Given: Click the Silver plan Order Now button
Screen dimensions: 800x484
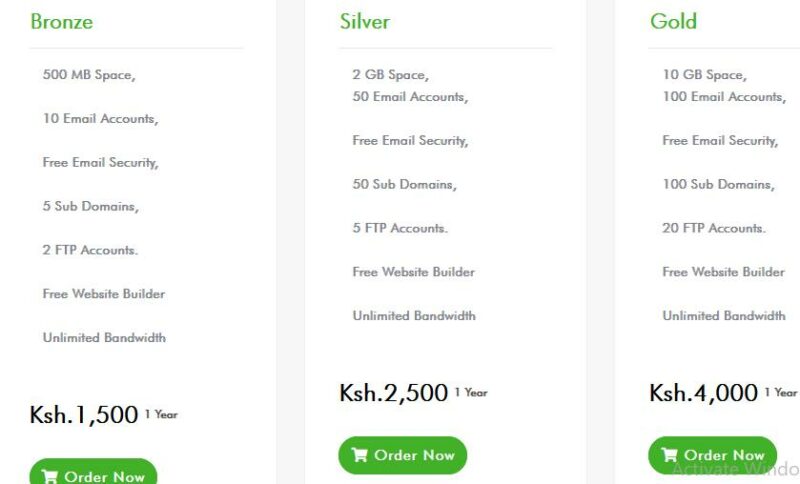Looking at the screenshot, I should pyautogui.click(x=403, y=455).
